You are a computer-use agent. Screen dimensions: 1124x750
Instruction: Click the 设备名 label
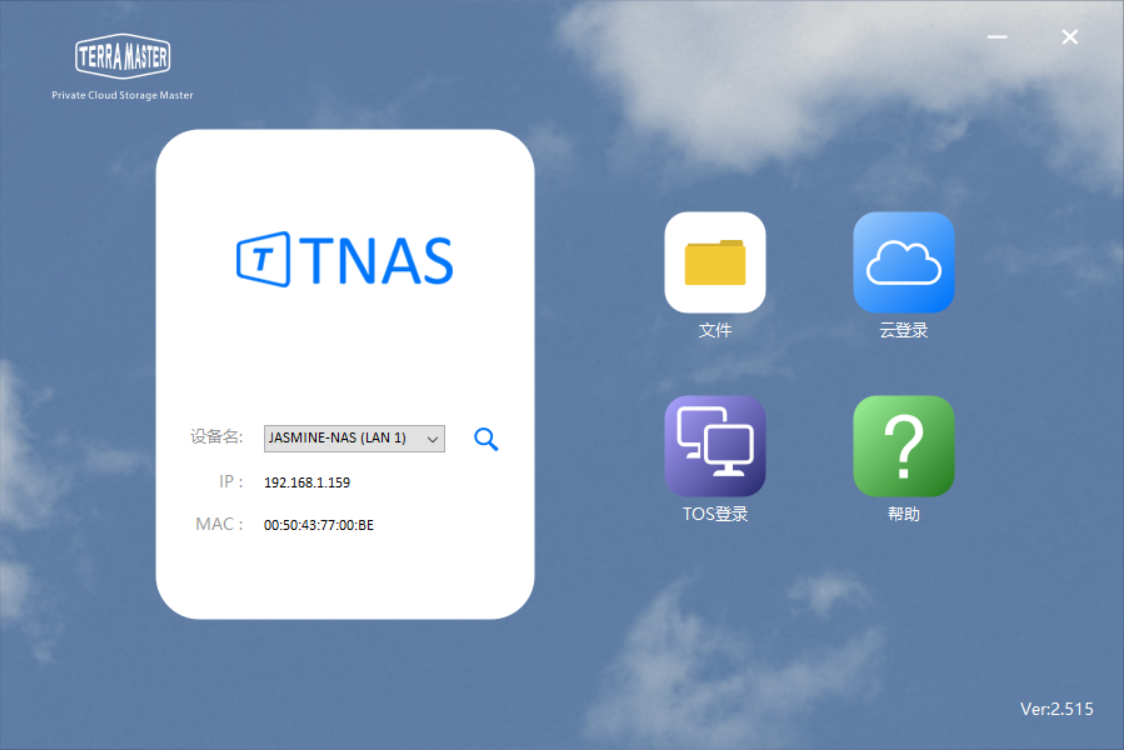click(x=216, y=437)
